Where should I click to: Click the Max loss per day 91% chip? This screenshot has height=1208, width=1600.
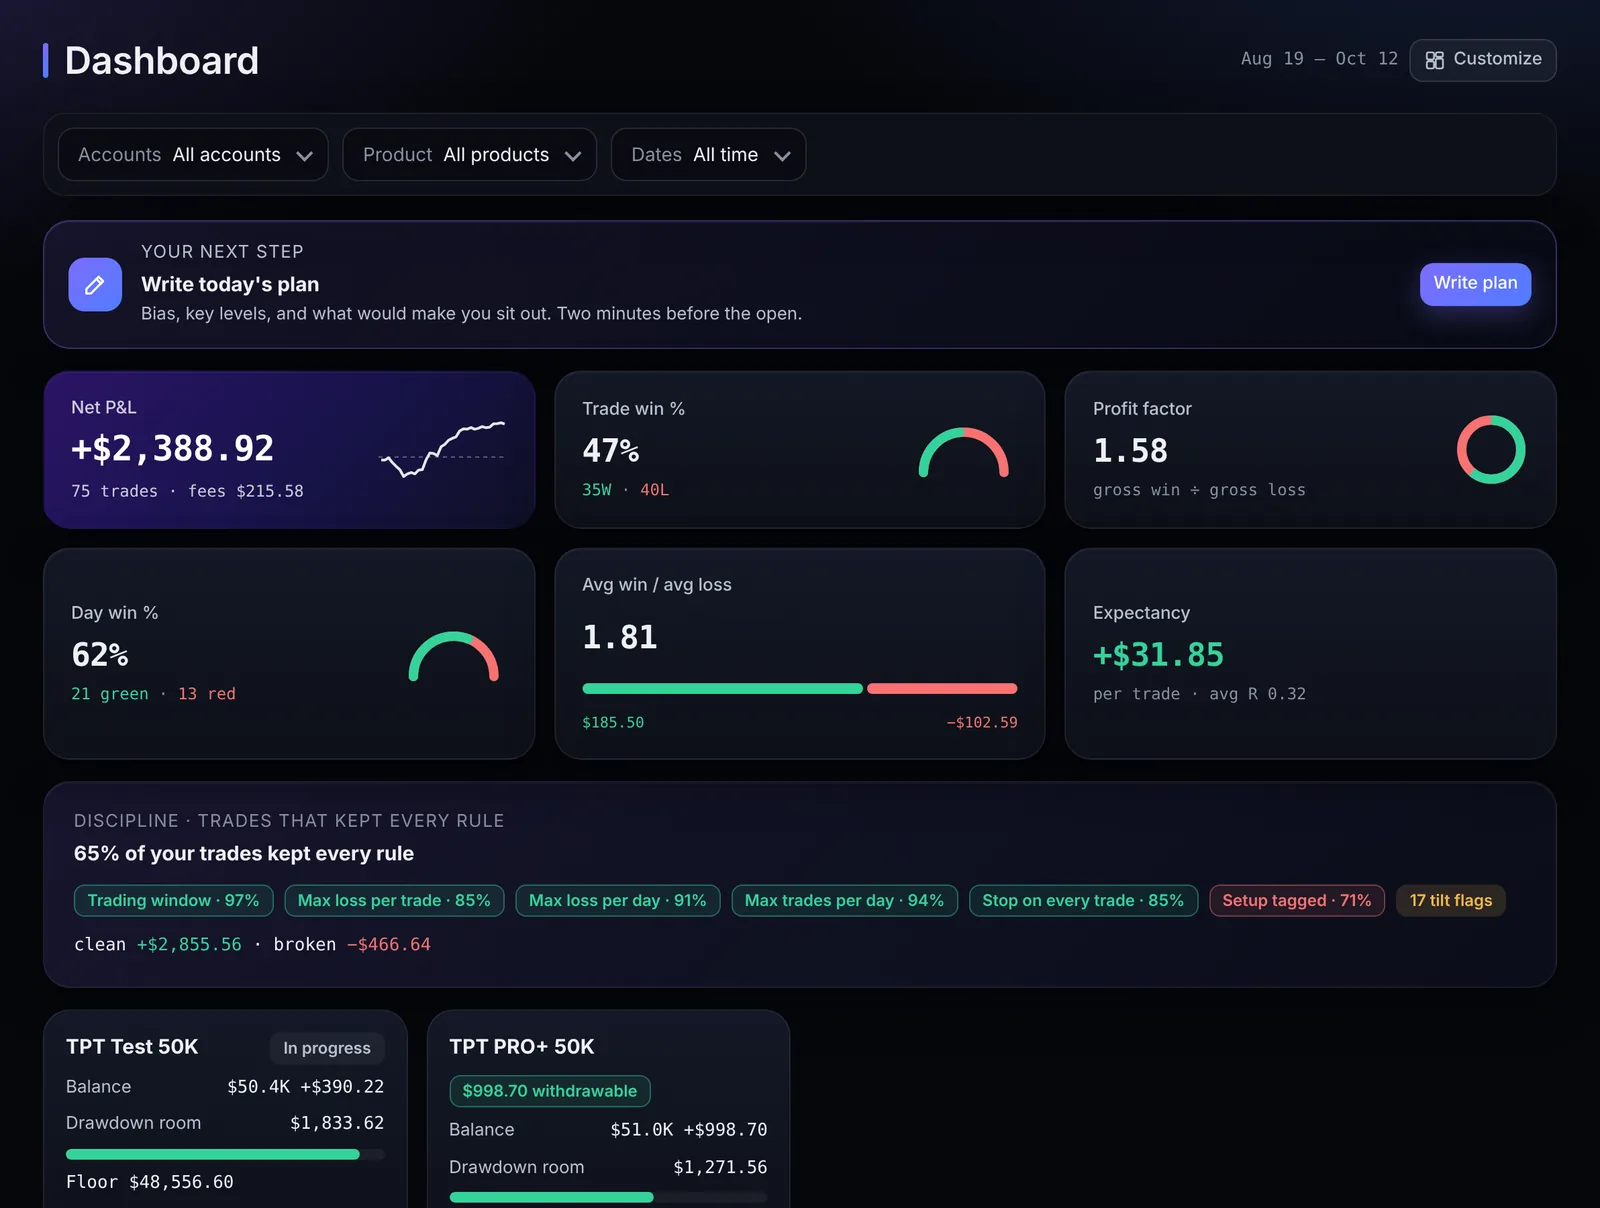point(617,901)
